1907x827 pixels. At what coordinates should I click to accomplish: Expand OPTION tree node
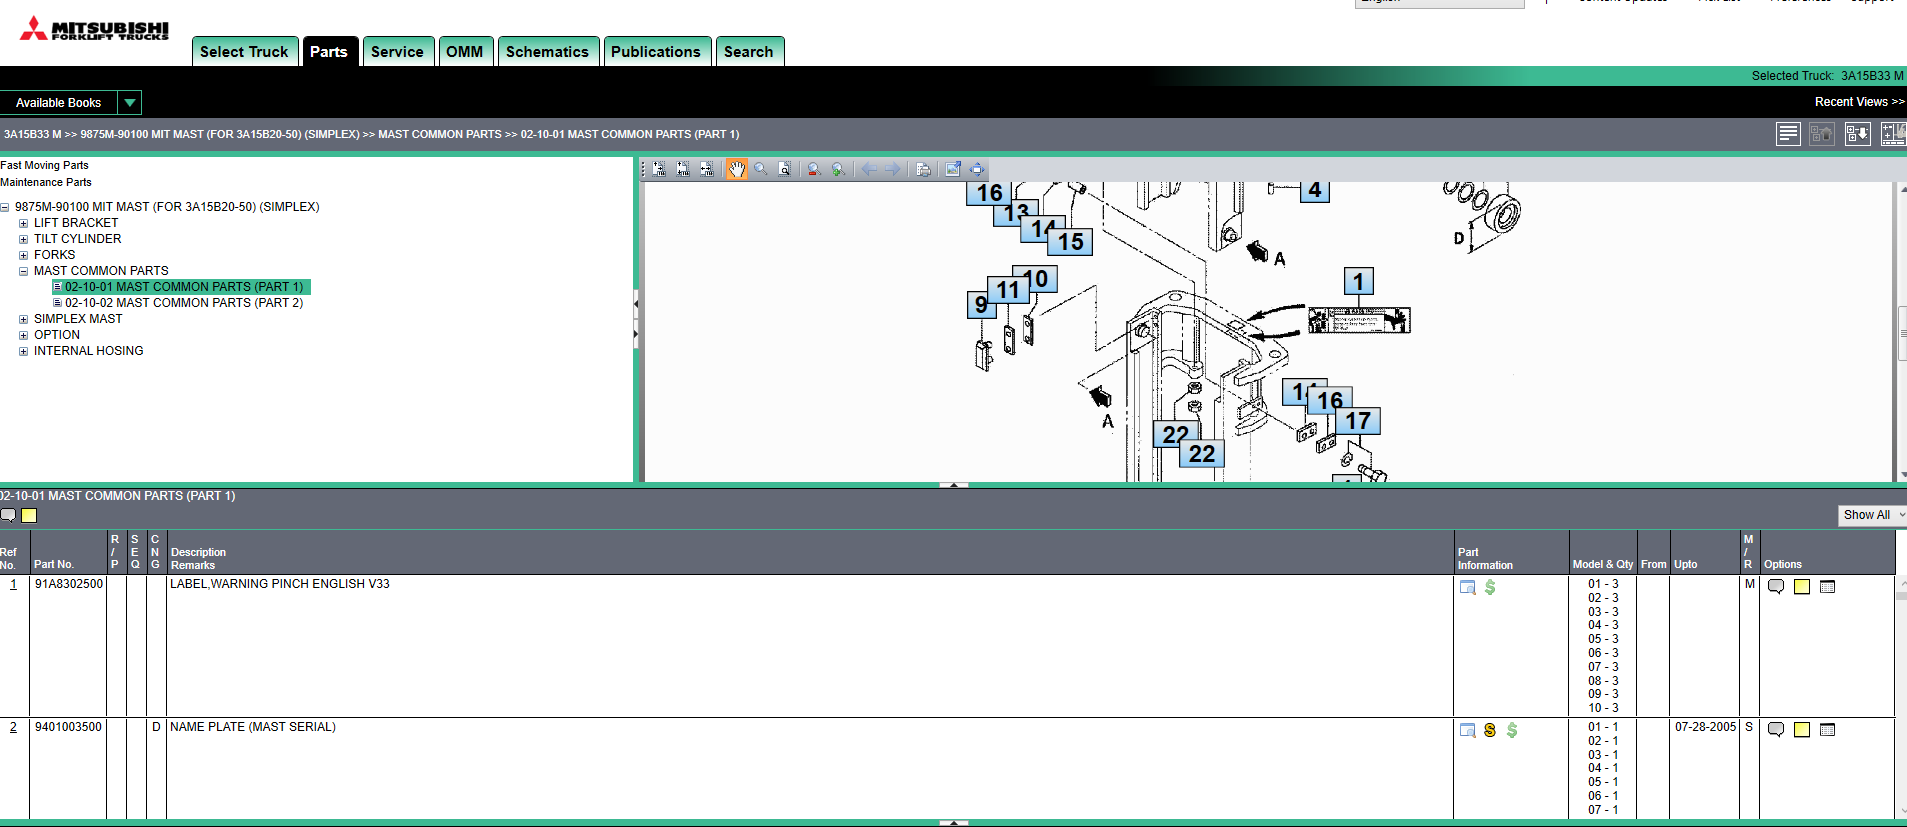coord(24,335)
